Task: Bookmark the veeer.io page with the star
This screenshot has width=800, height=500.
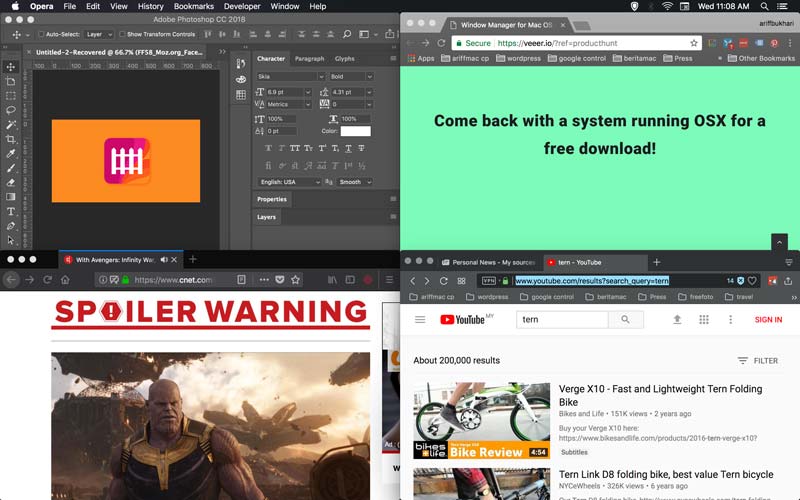Action: [694, 43]
